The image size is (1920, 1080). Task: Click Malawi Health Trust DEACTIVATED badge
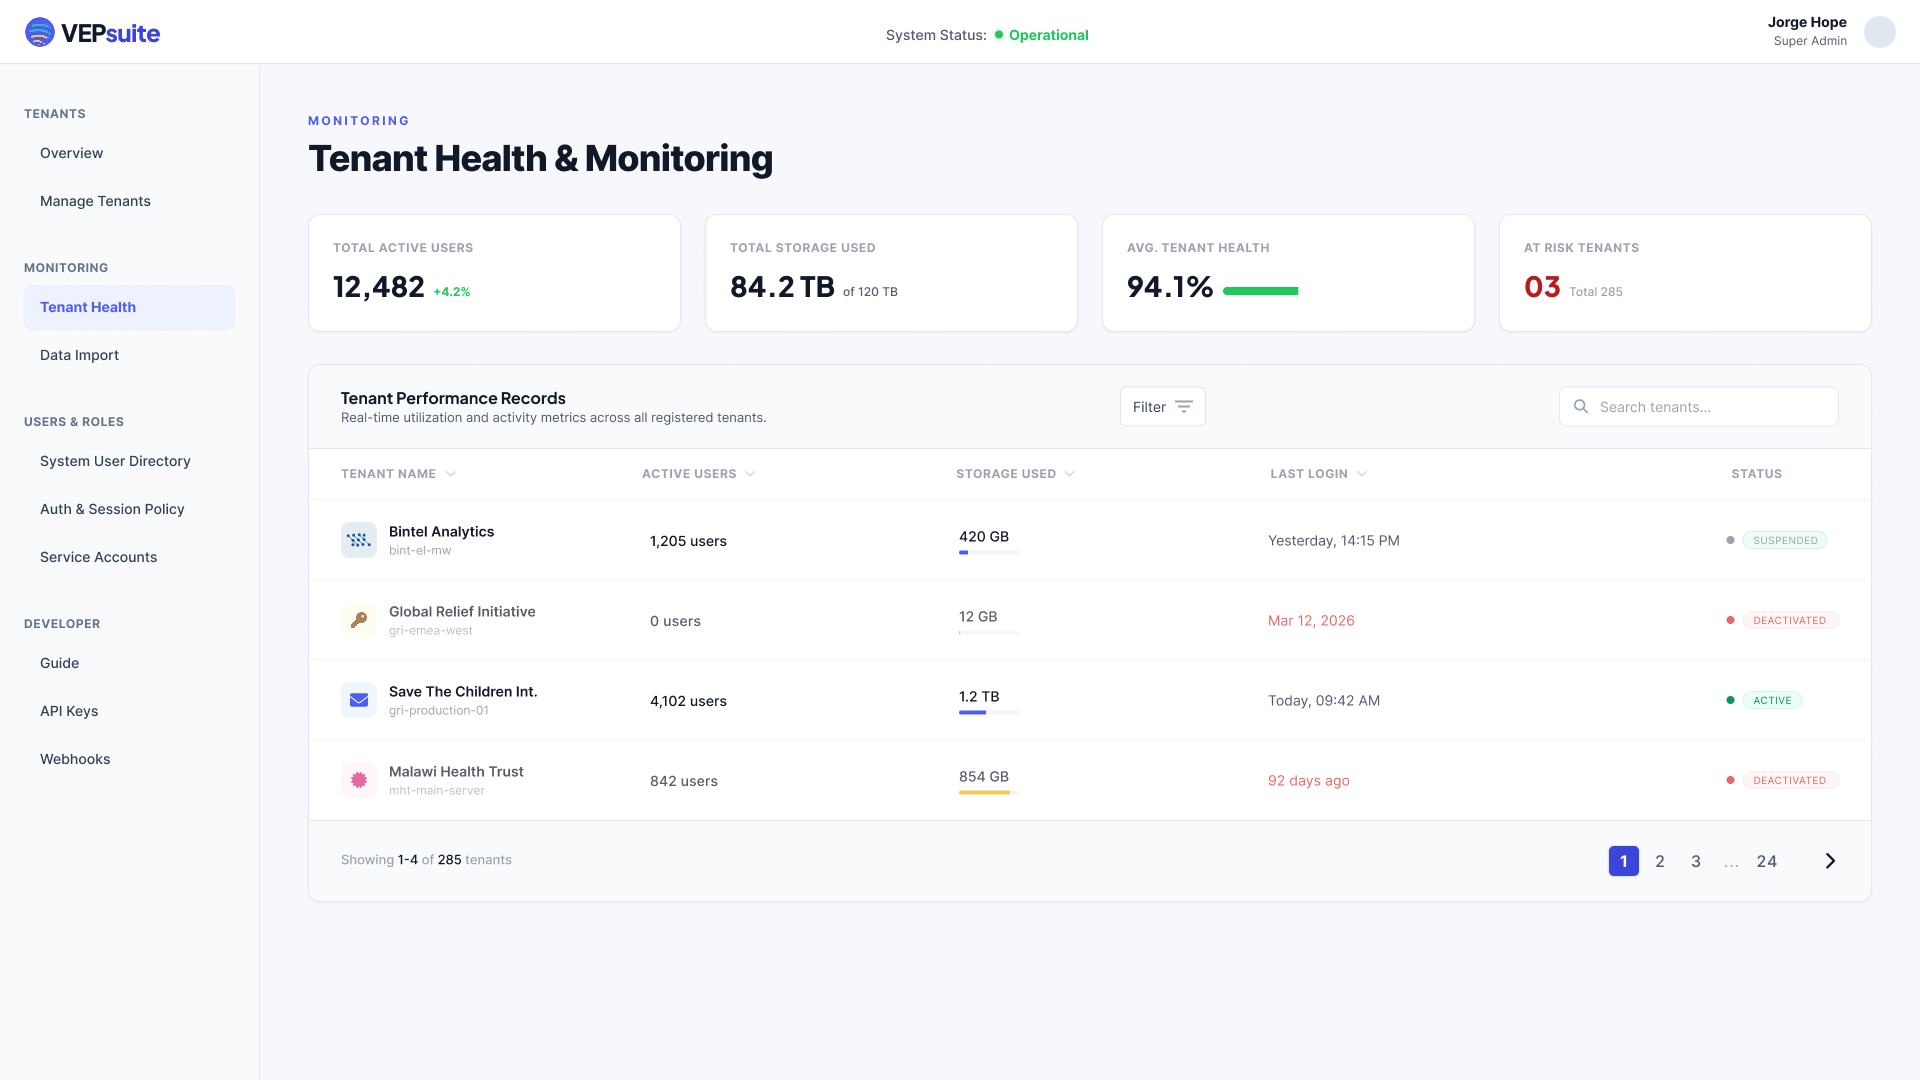pos(1790,780)
